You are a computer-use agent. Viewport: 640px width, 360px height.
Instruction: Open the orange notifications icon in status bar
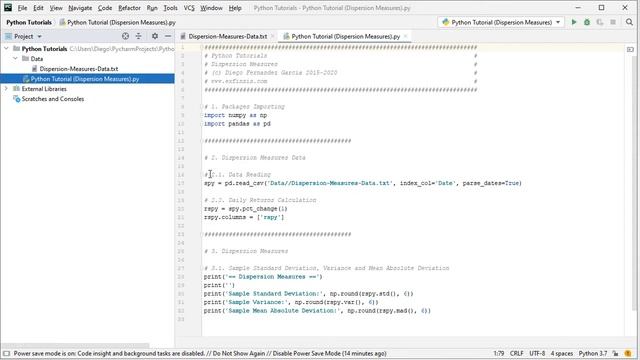point(628,353)
